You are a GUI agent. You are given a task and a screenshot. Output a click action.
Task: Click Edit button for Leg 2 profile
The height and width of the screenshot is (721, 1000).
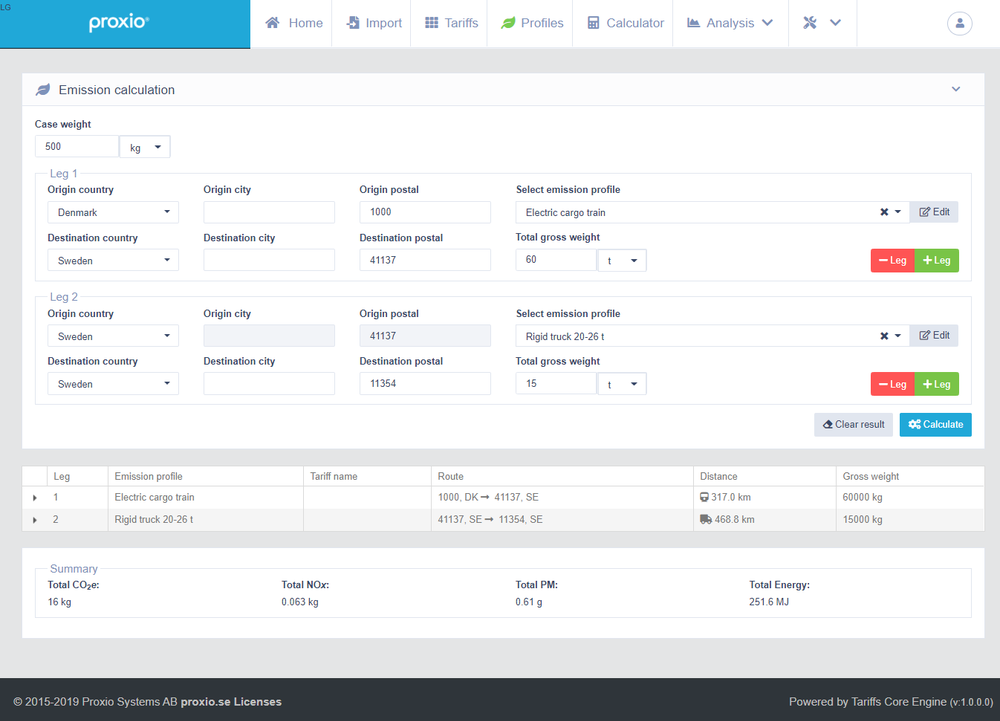(x=934, y=336)
